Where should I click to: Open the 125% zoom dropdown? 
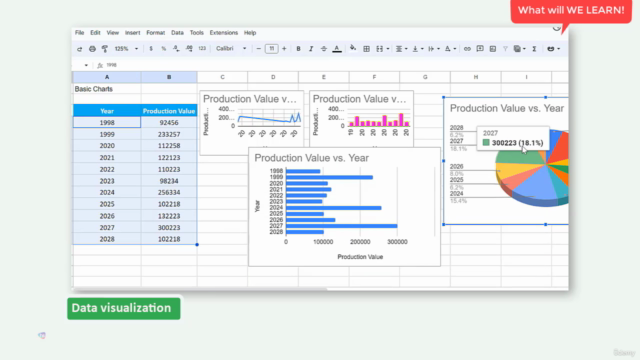(126, 49)
